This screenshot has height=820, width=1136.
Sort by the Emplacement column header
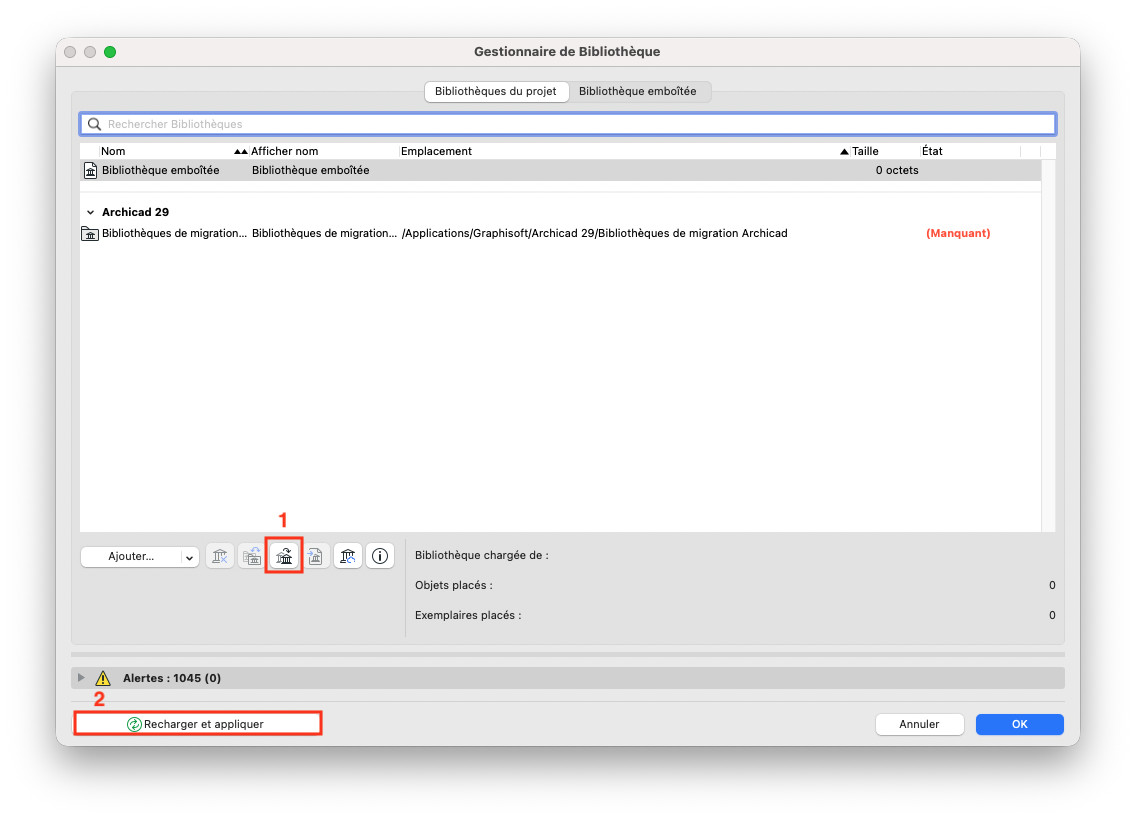pyautogui.click(x=436, y=151)
